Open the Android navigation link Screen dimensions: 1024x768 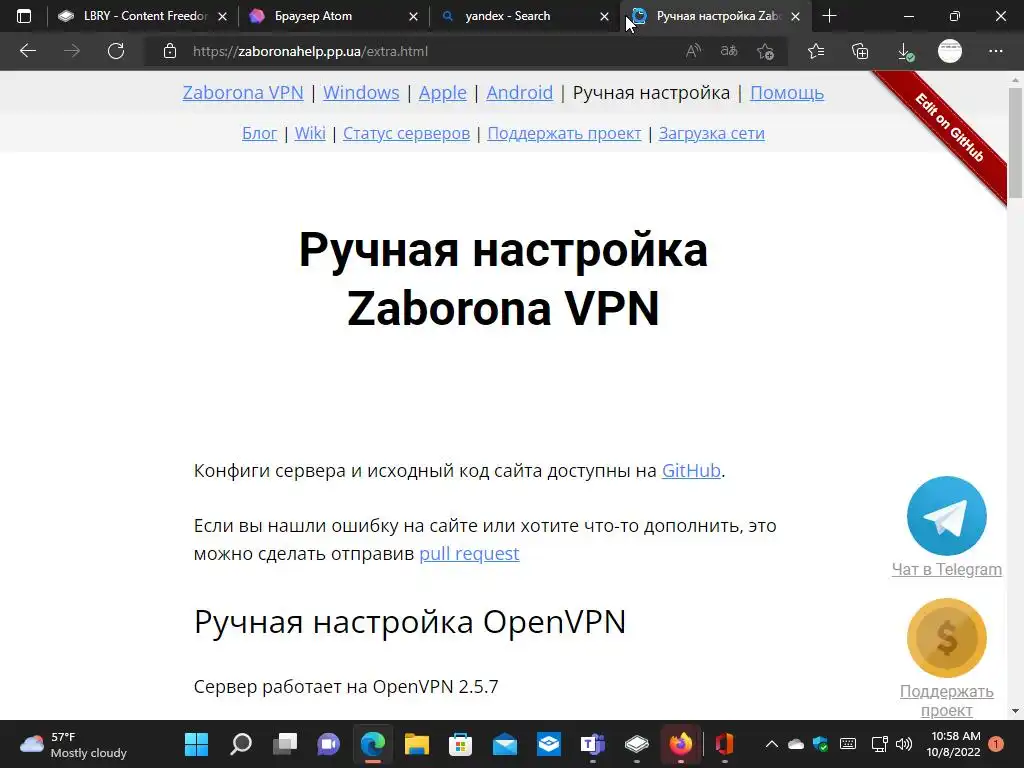[x=520, y=93]
